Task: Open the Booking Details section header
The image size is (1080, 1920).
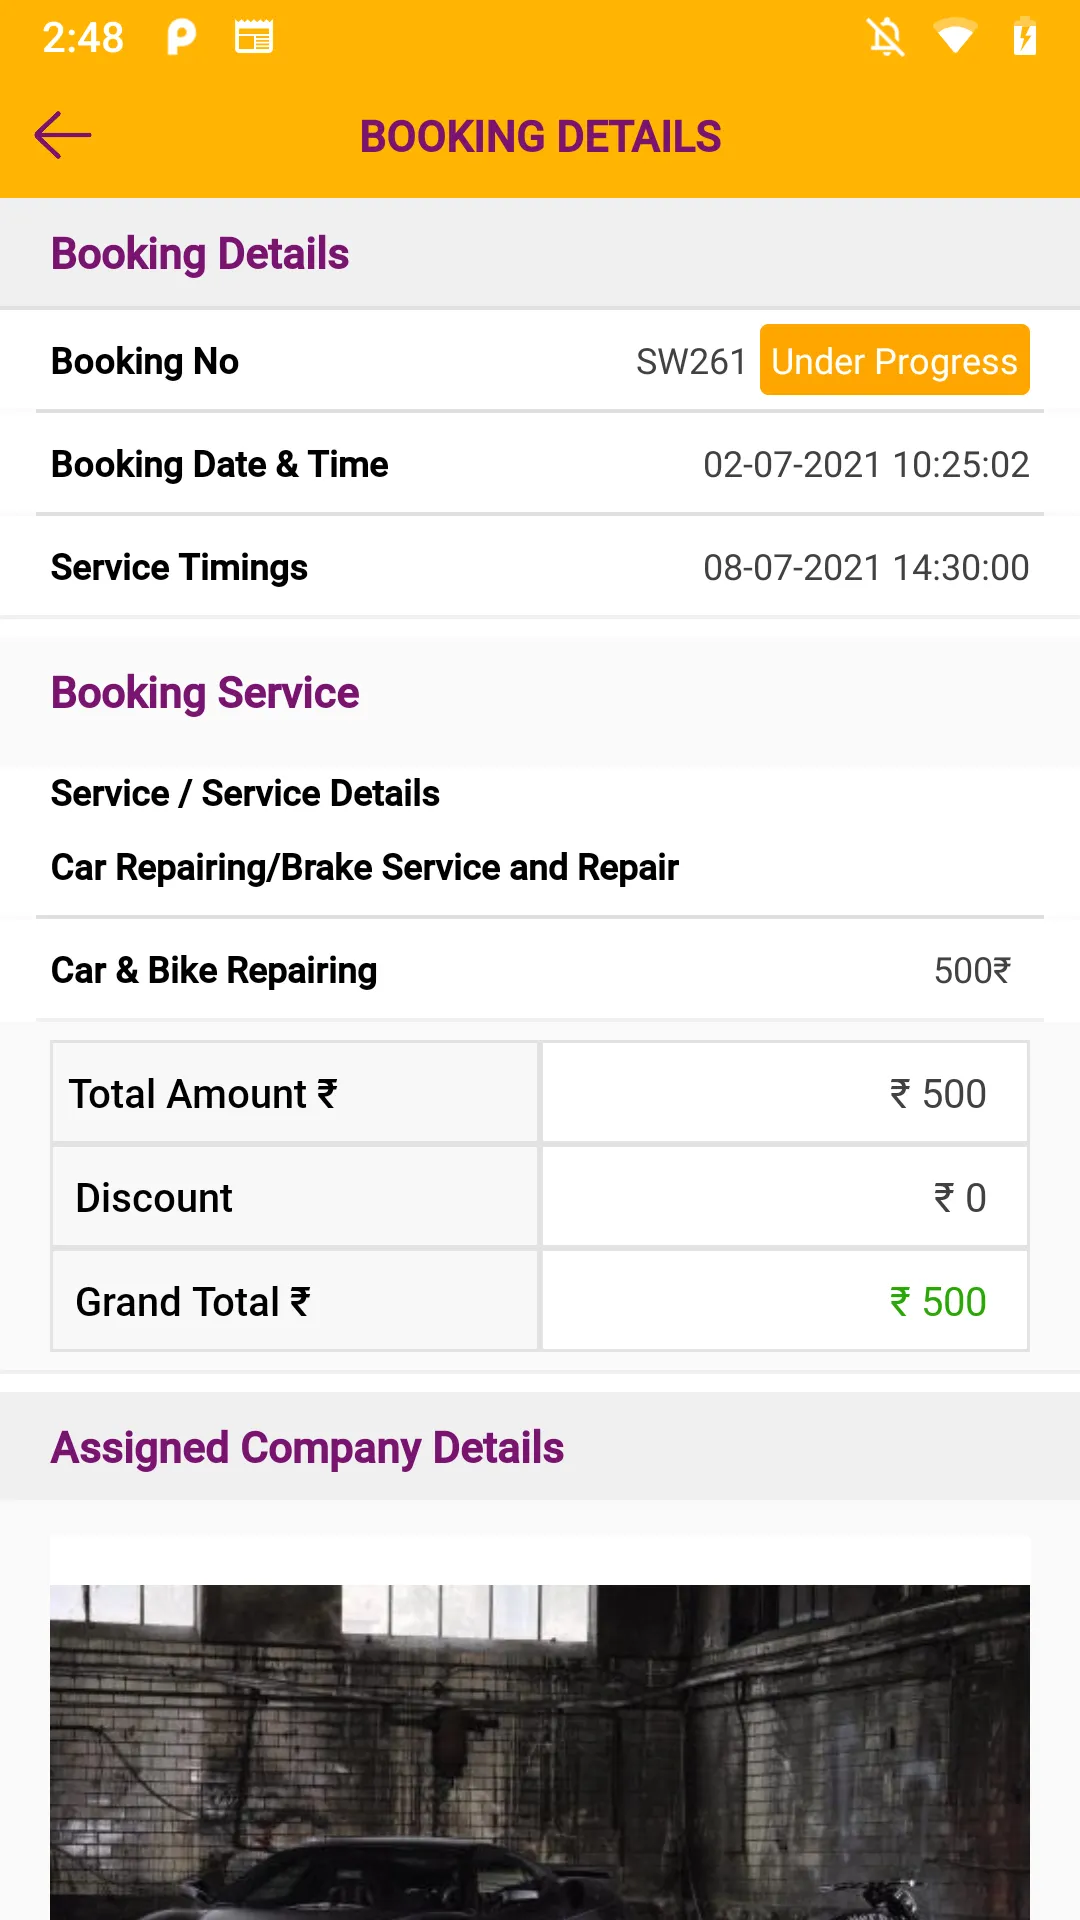Action: 540,253
